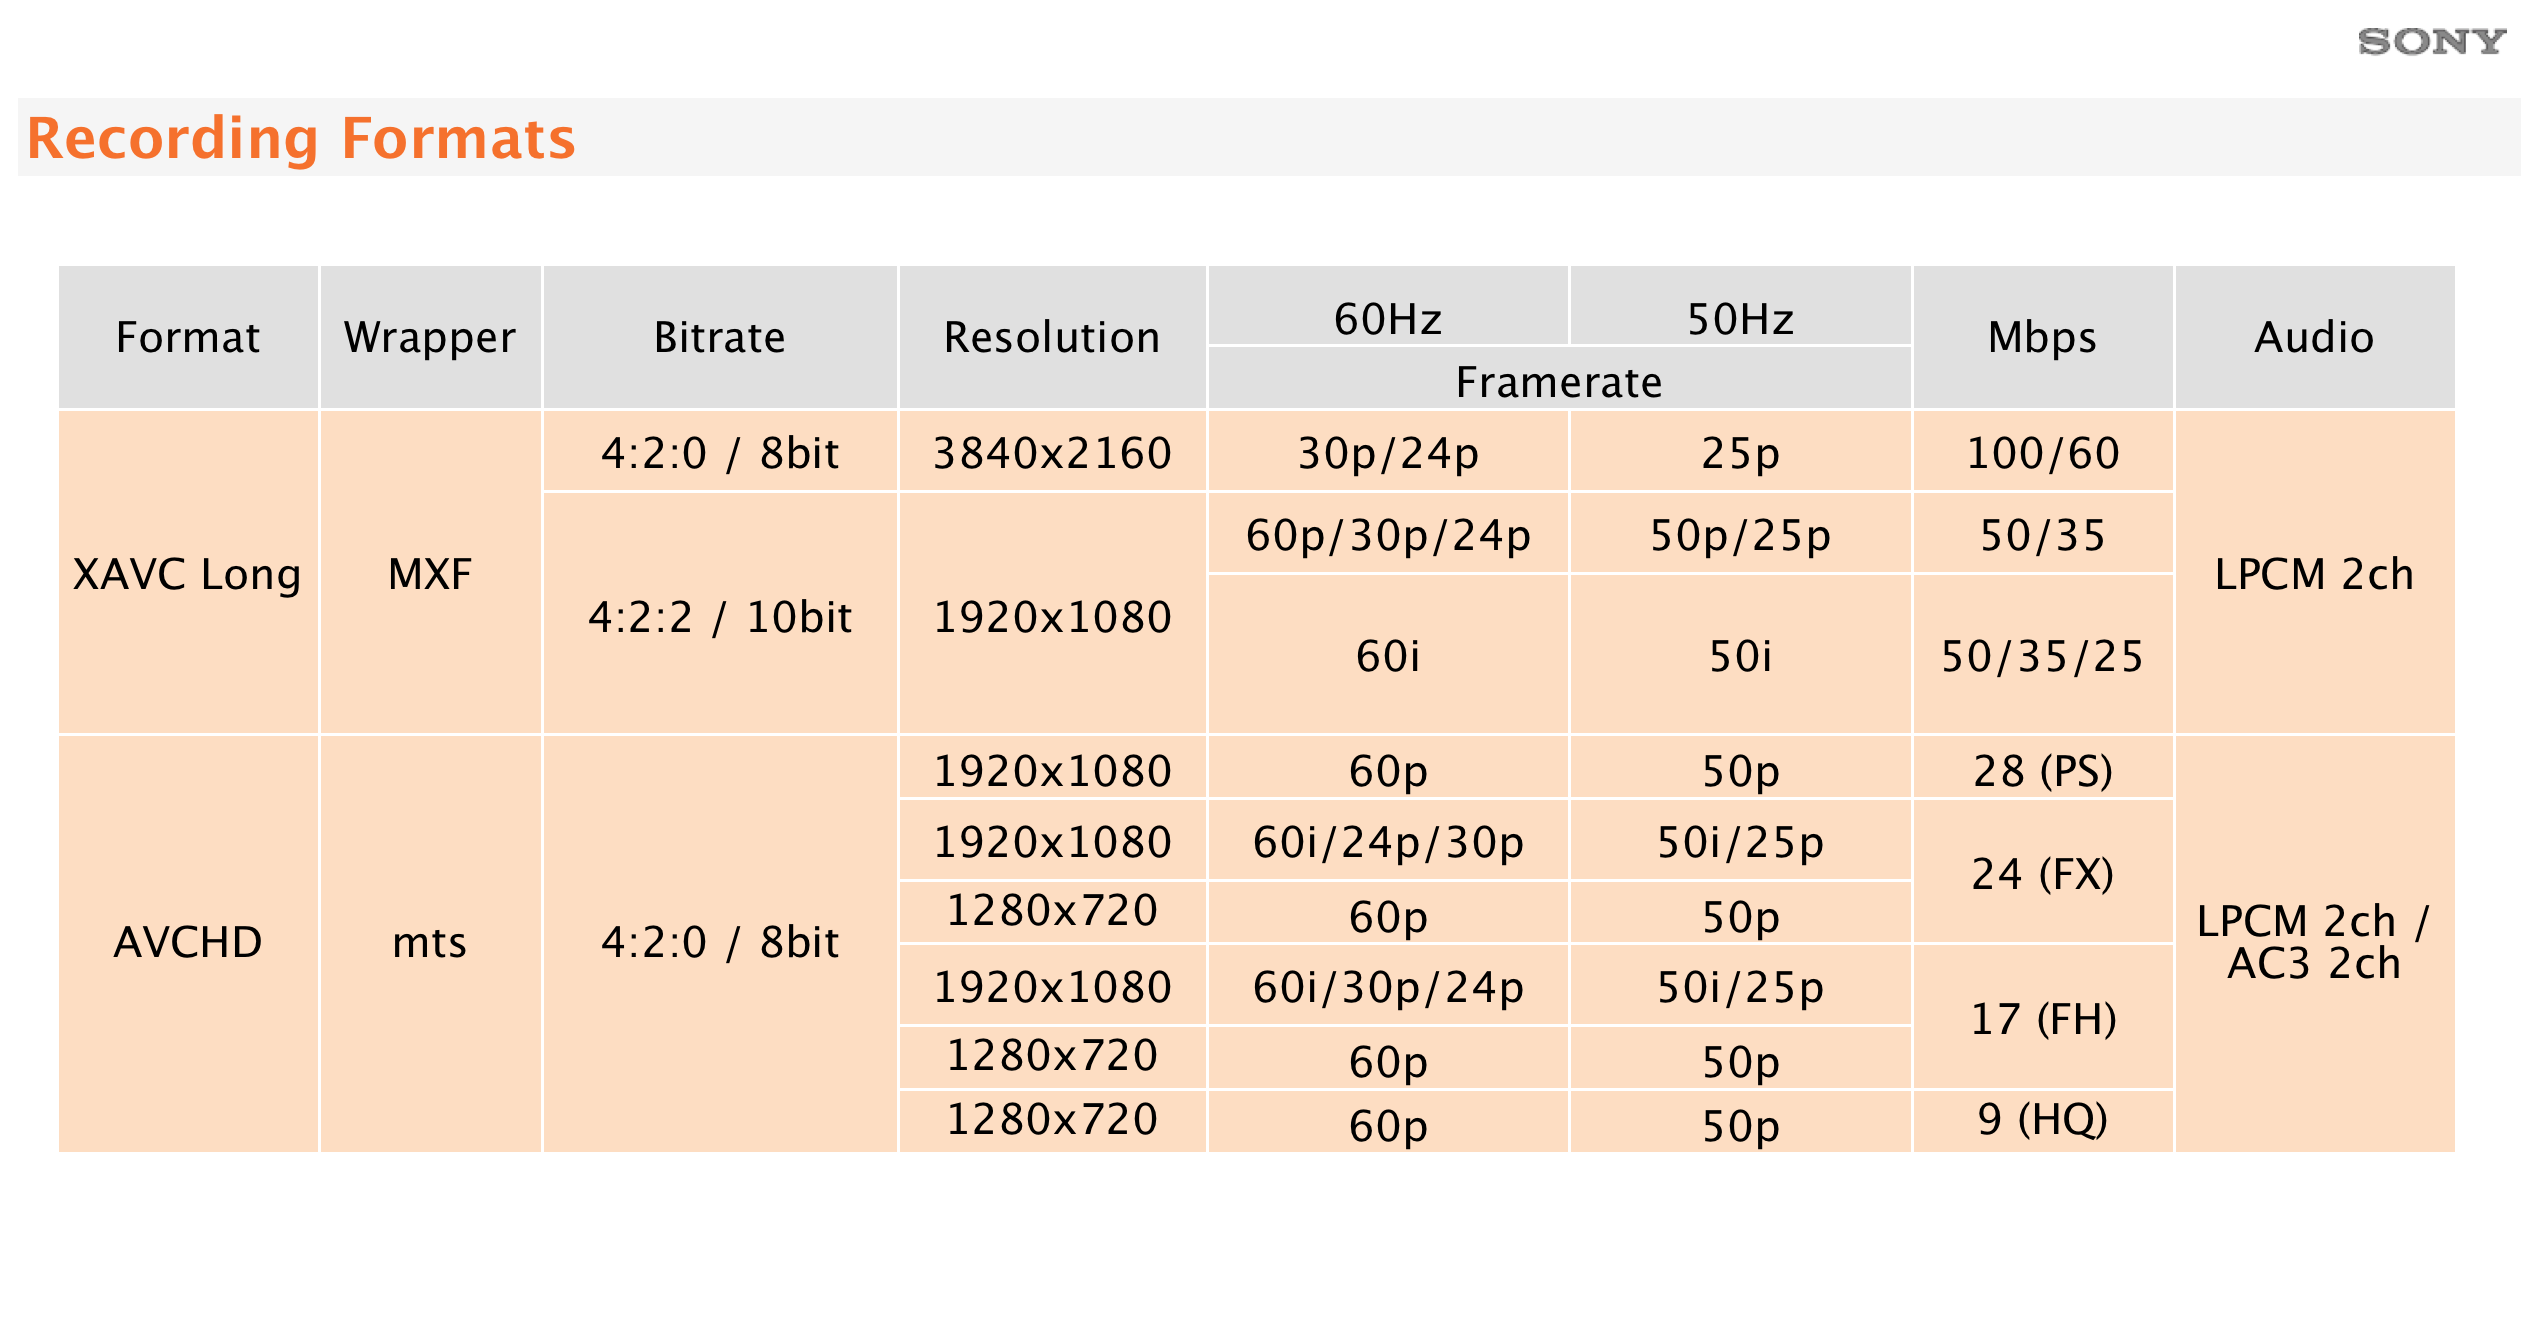Select the 4:2:2 / 10bit bitrate cell

(x=719, y=617)
